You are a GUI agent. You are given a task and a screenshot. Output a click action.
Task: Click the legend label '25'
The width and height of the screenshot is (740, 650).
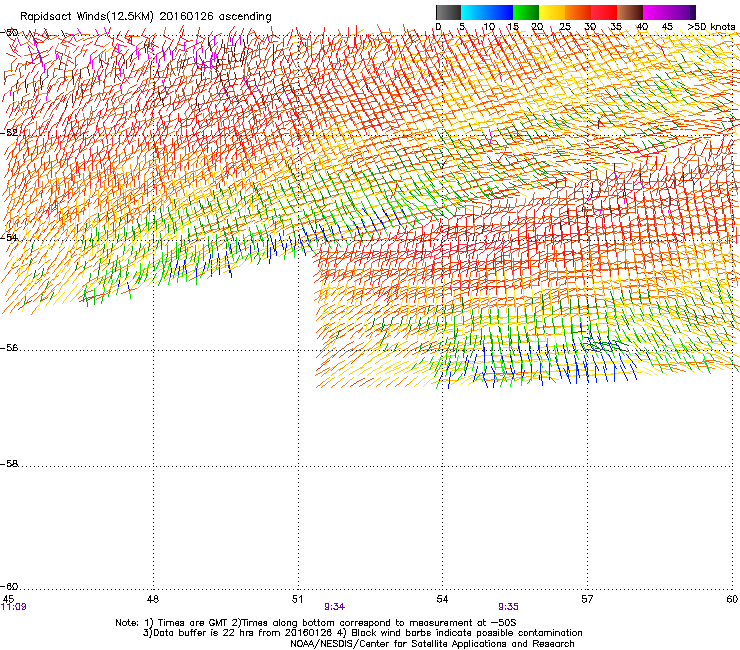click(565, 27)
